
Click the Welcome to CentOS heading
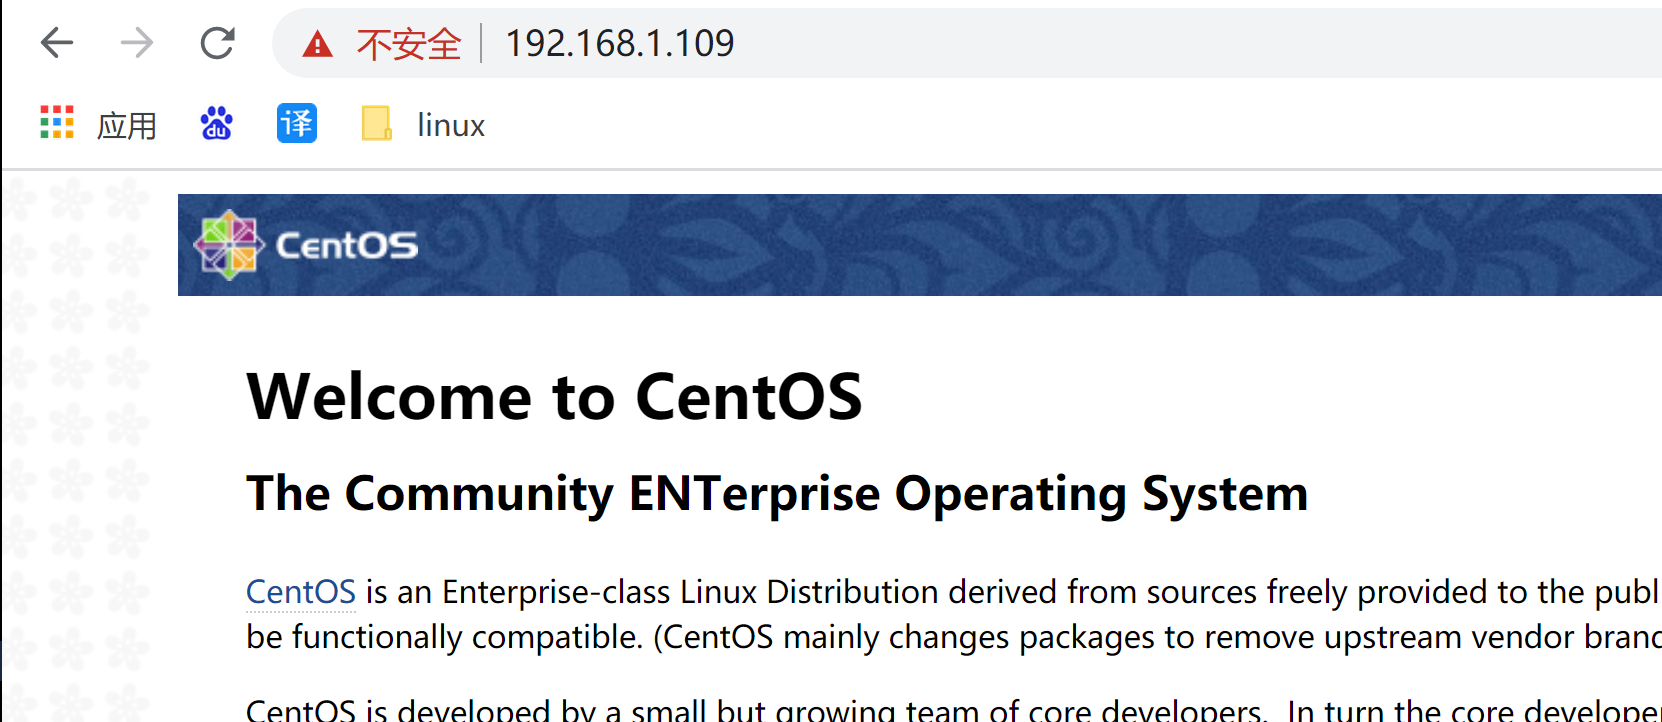[554, 397]
